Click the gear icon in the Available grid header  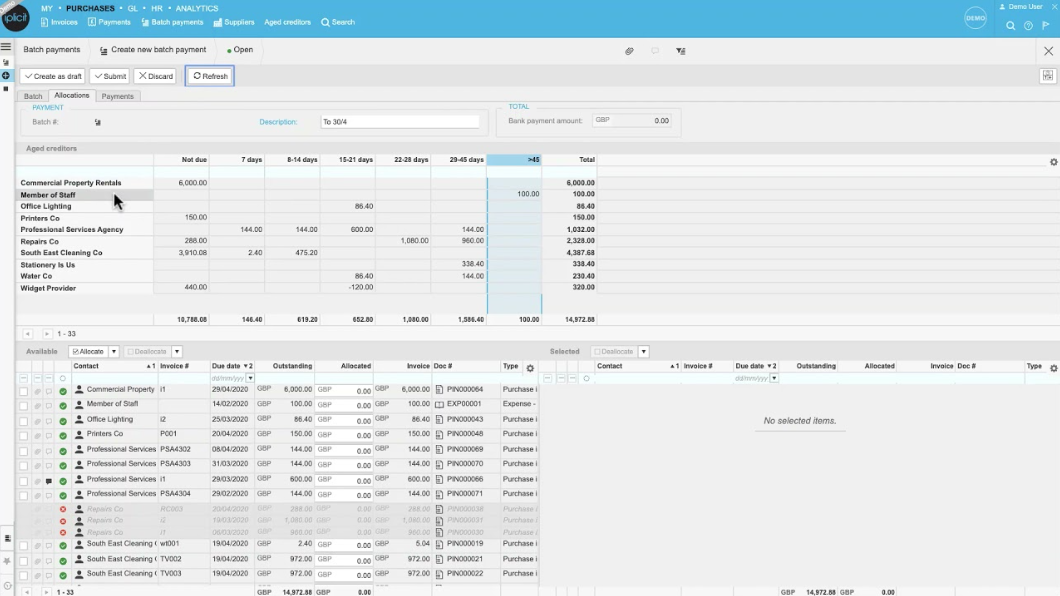[x=529, y=366]
